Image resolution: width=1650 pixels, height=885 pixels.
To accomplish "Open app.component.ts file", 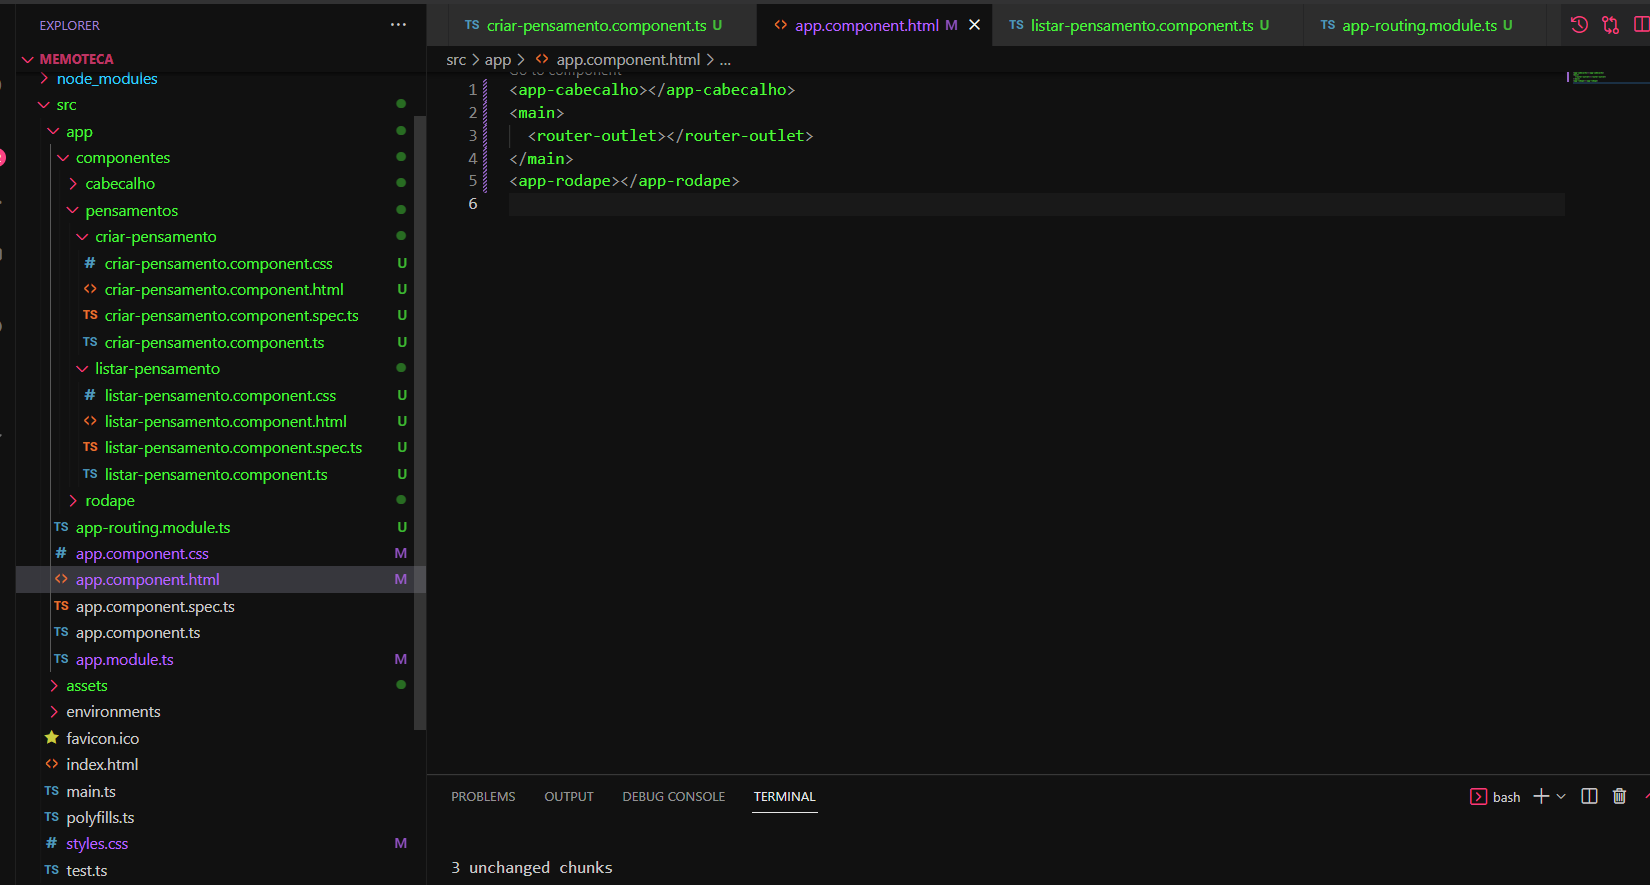I will (138, 633).
